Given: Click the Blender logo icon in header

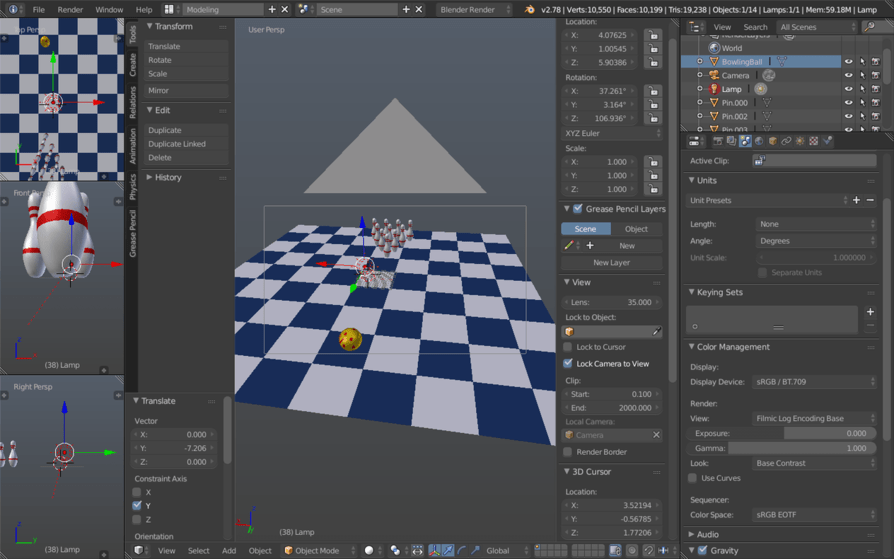Looking at the screenshot, I should [529, 9].
